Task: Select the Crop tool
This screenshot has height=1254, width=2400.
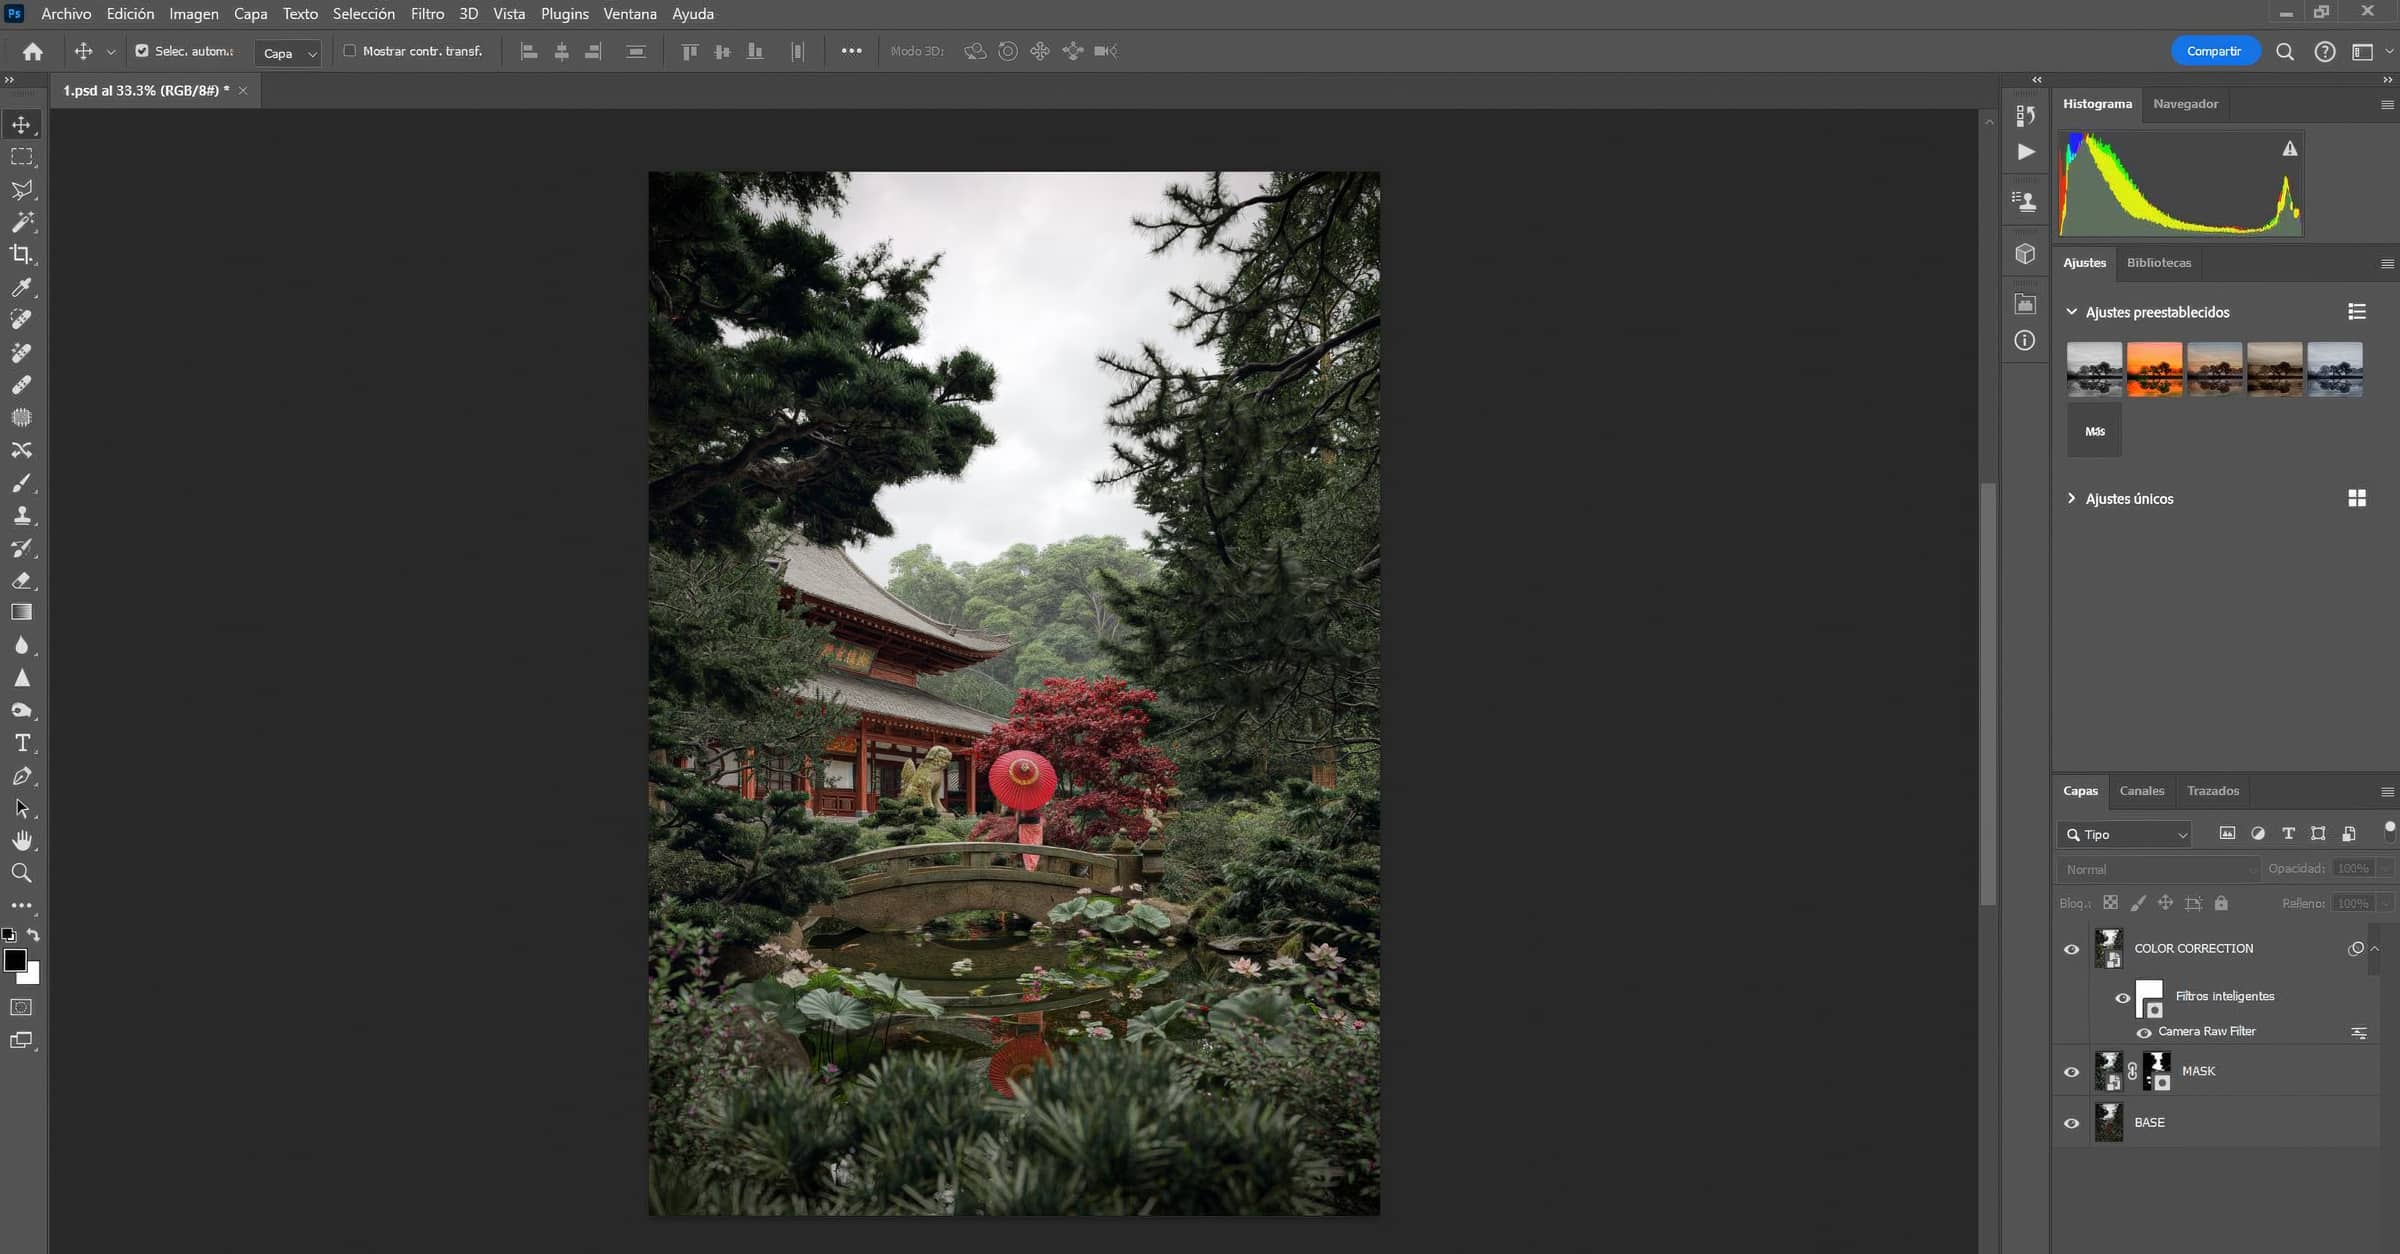Action: coord(21,254)
